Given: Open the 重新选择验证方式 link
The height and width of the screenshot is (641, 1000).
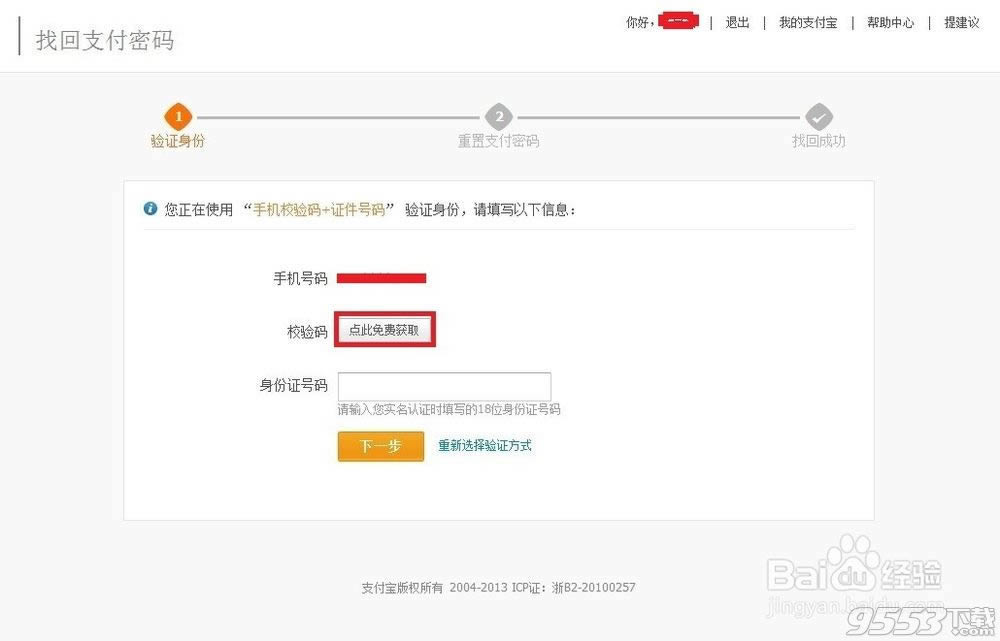Looking at the screenshot, I should coord(485,446).
